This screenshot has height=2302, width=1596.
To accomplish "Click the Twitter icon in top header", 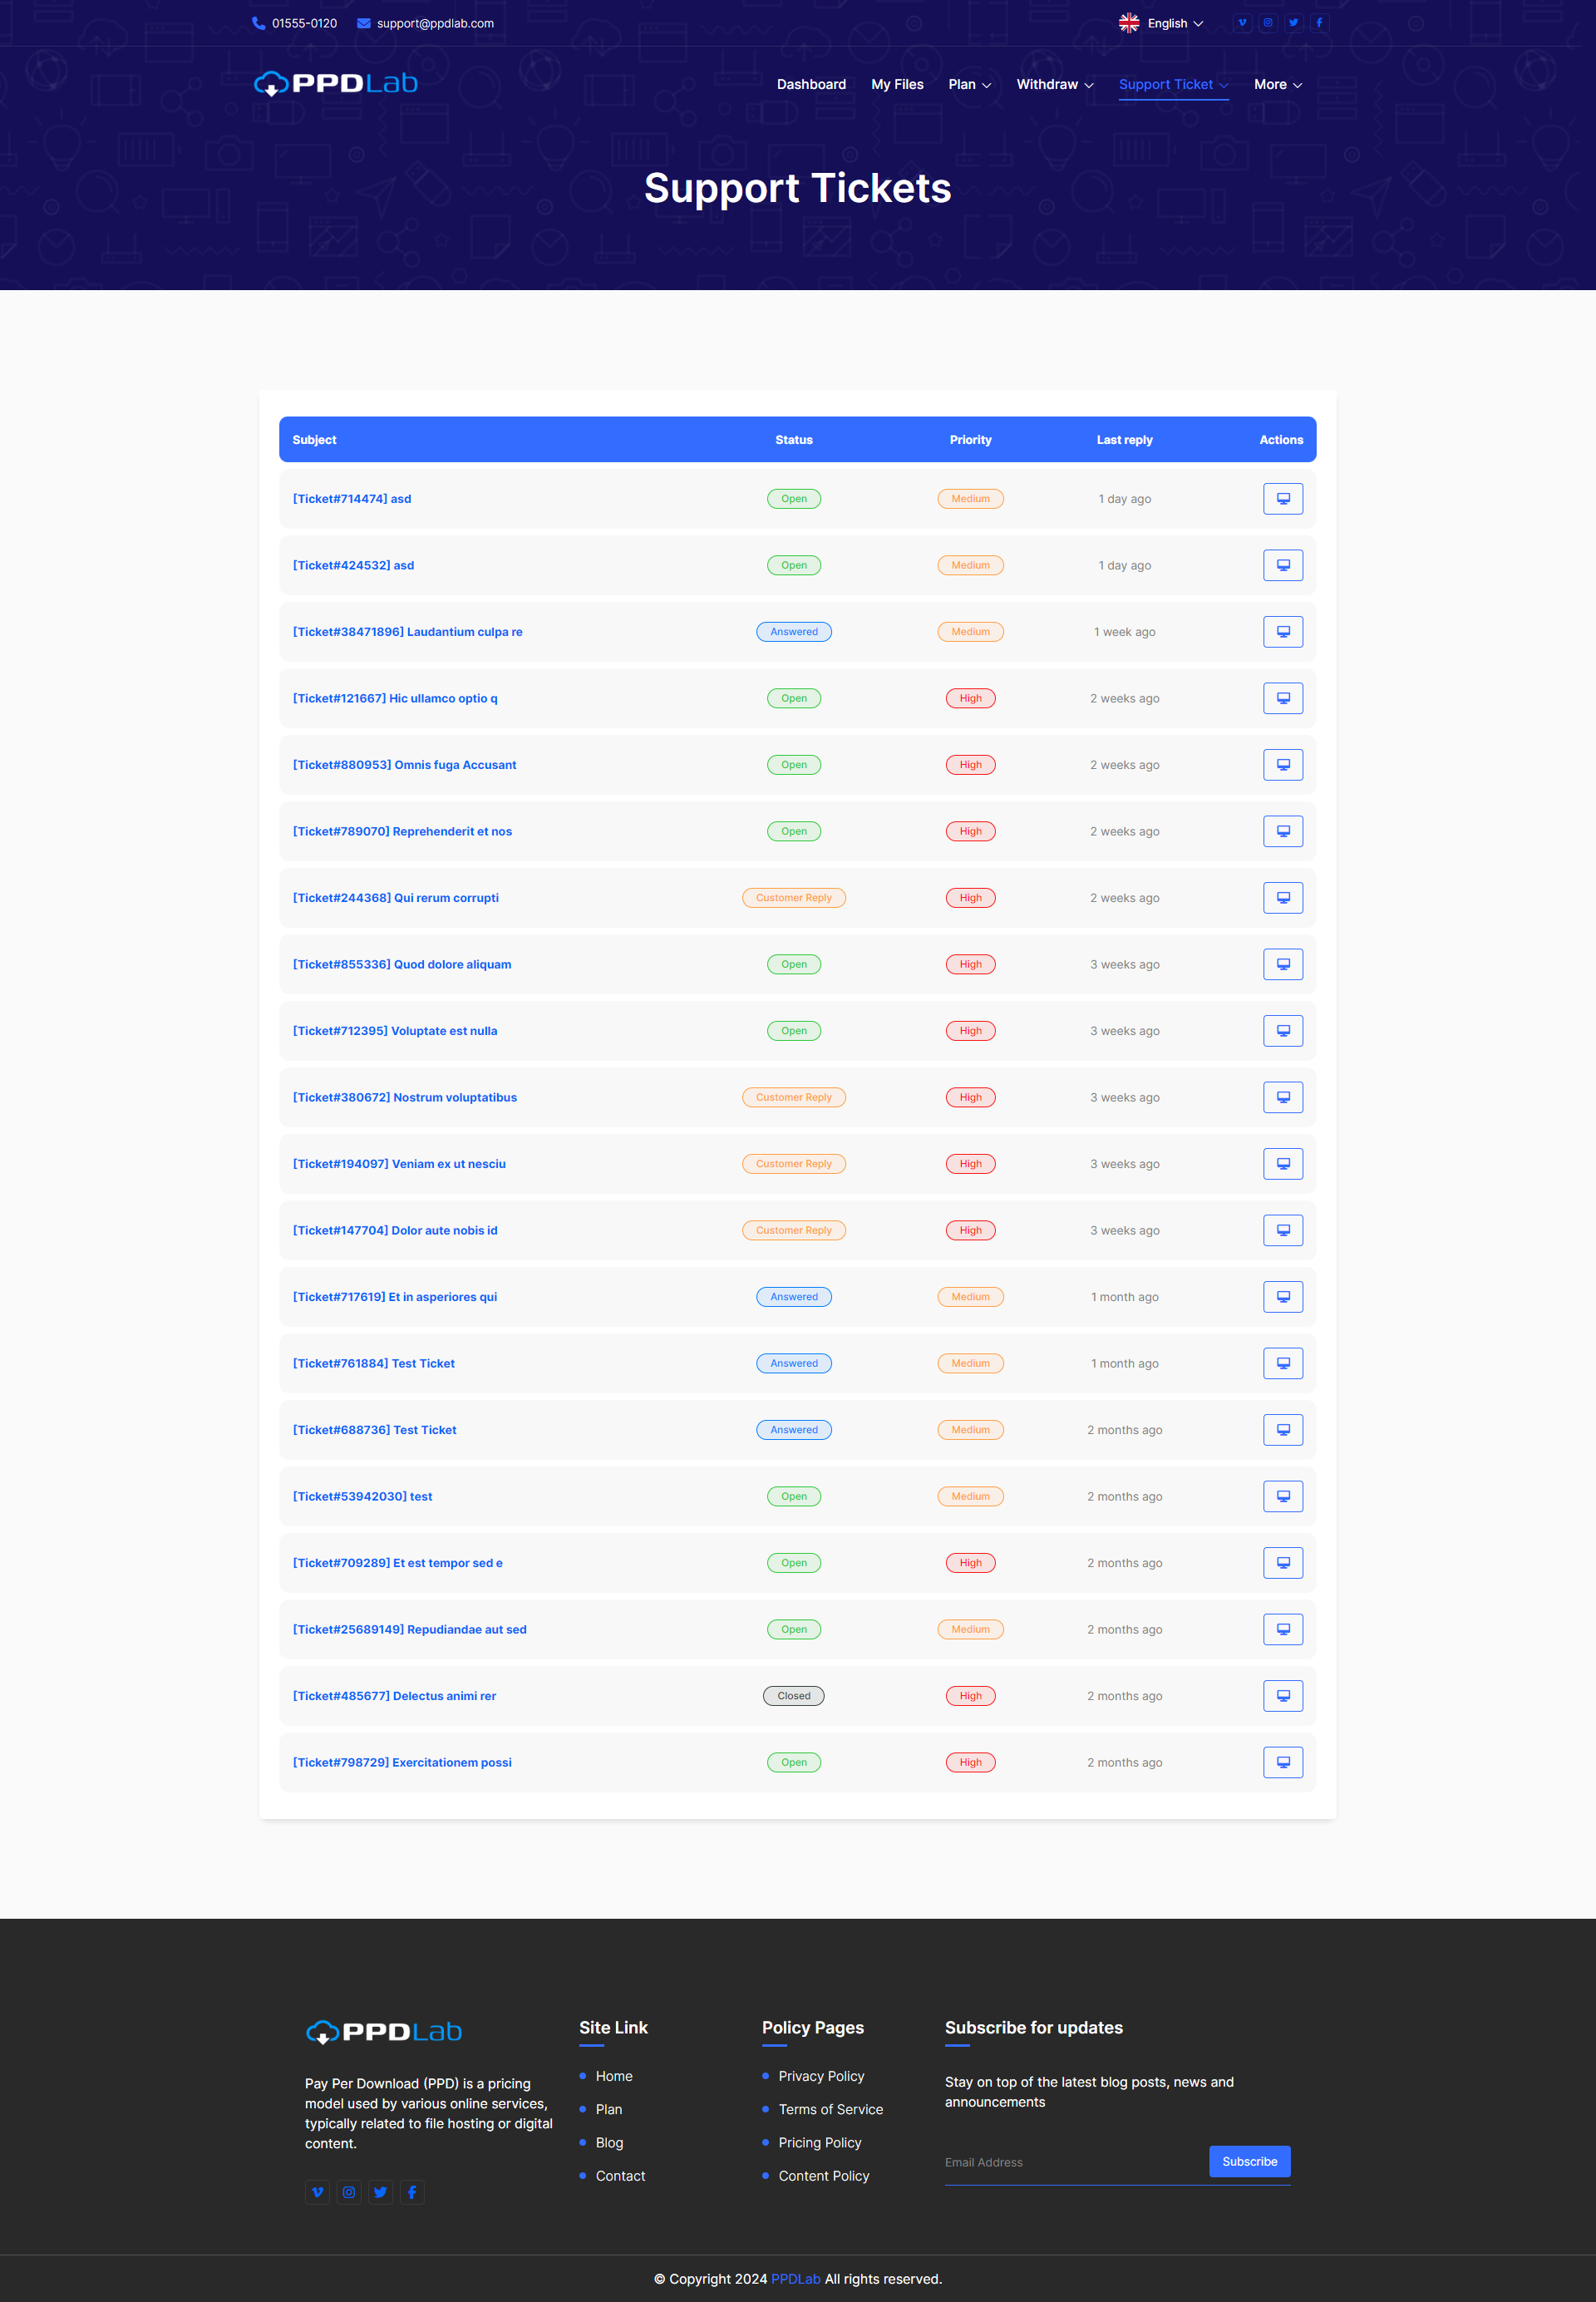I will tap(1293, 23).
